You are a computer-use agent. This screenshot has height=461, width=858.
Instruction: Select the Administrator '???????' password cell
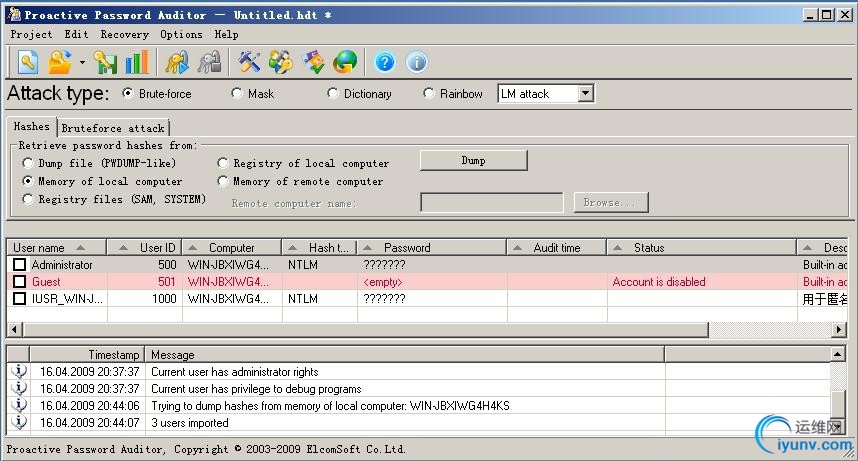point(432,264)
